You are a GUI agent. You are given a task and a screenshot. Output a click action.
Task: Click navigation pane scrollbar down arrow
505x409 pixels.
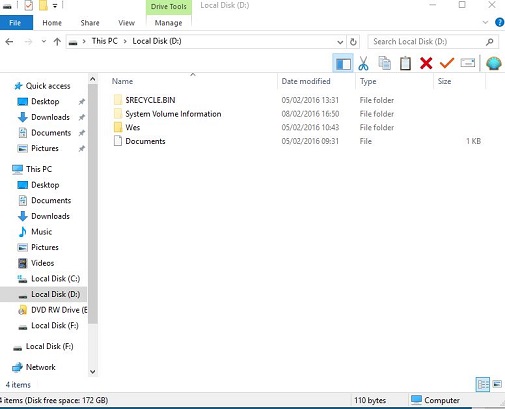[93, 372]
